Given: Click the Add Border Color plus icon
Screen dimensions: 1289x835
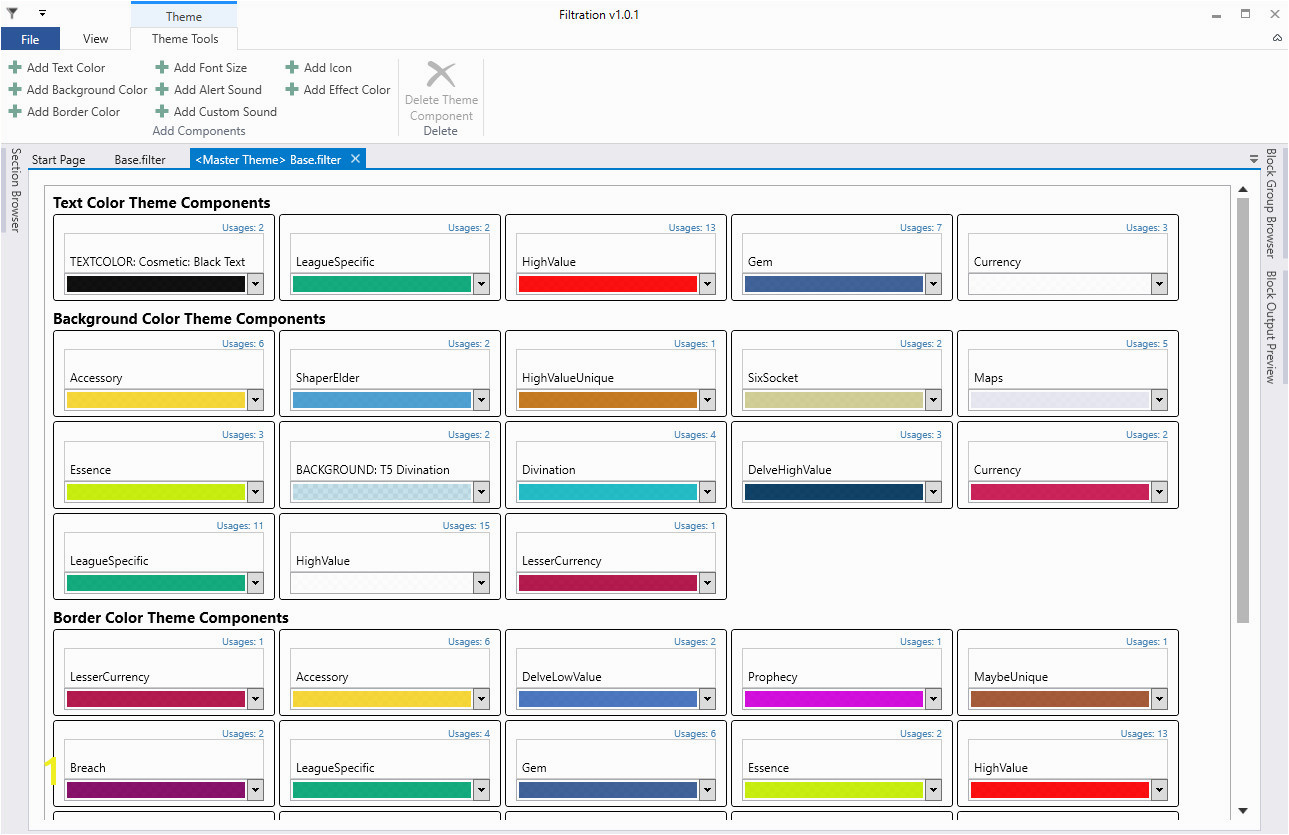Looking at the screenshot, I should (15, 112).
